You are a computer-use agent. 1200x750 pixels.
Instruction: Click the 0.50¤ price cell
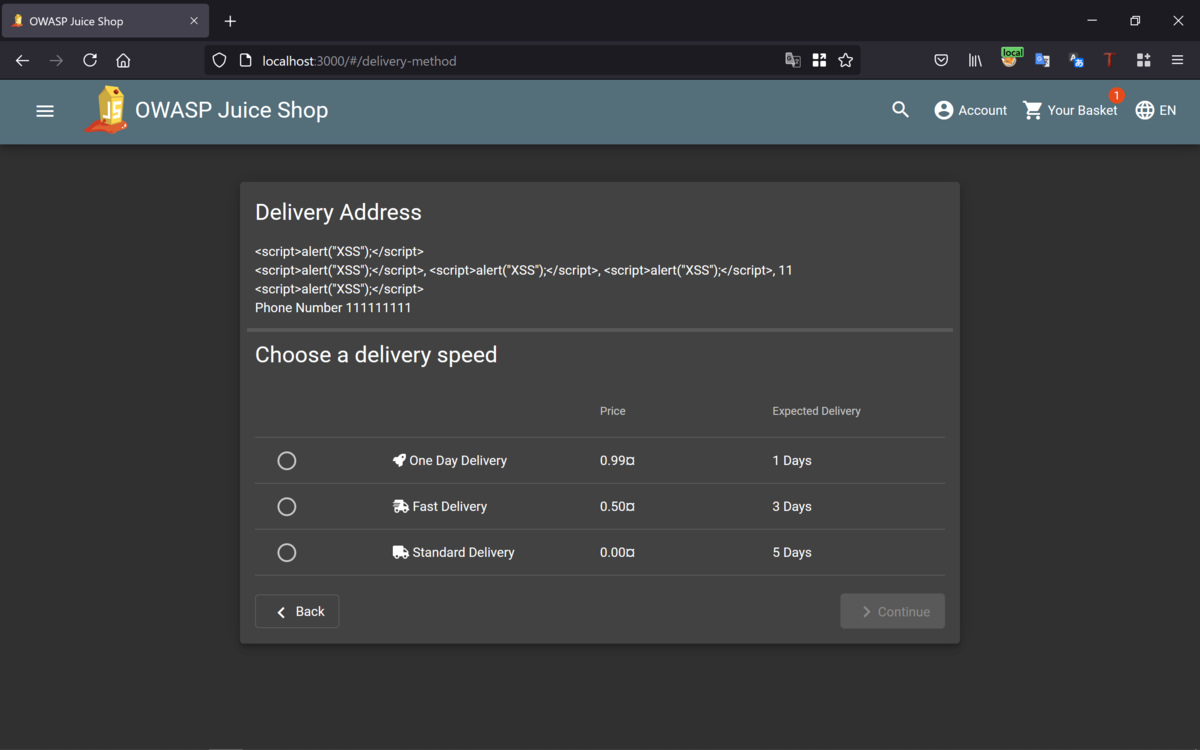coord(617,507)
